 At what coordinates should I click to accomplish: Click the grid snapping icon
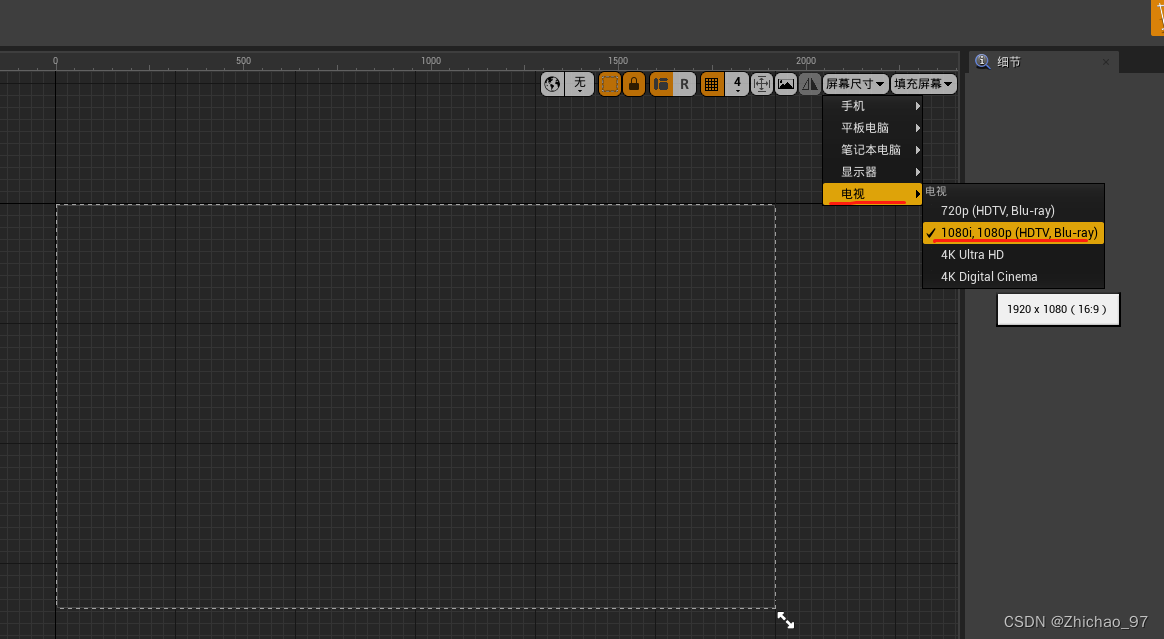click(712, 83)
